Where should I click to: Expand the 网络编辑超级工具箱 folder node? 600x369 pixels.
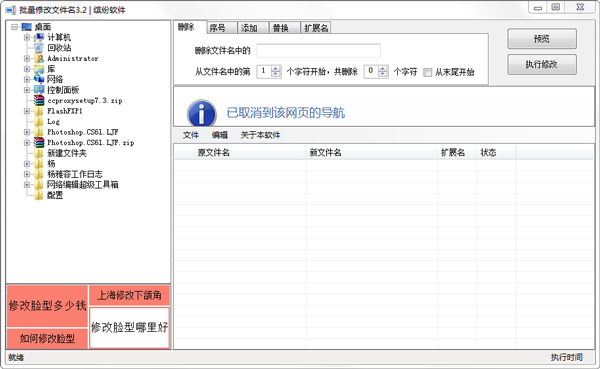[x=27, y=184]
